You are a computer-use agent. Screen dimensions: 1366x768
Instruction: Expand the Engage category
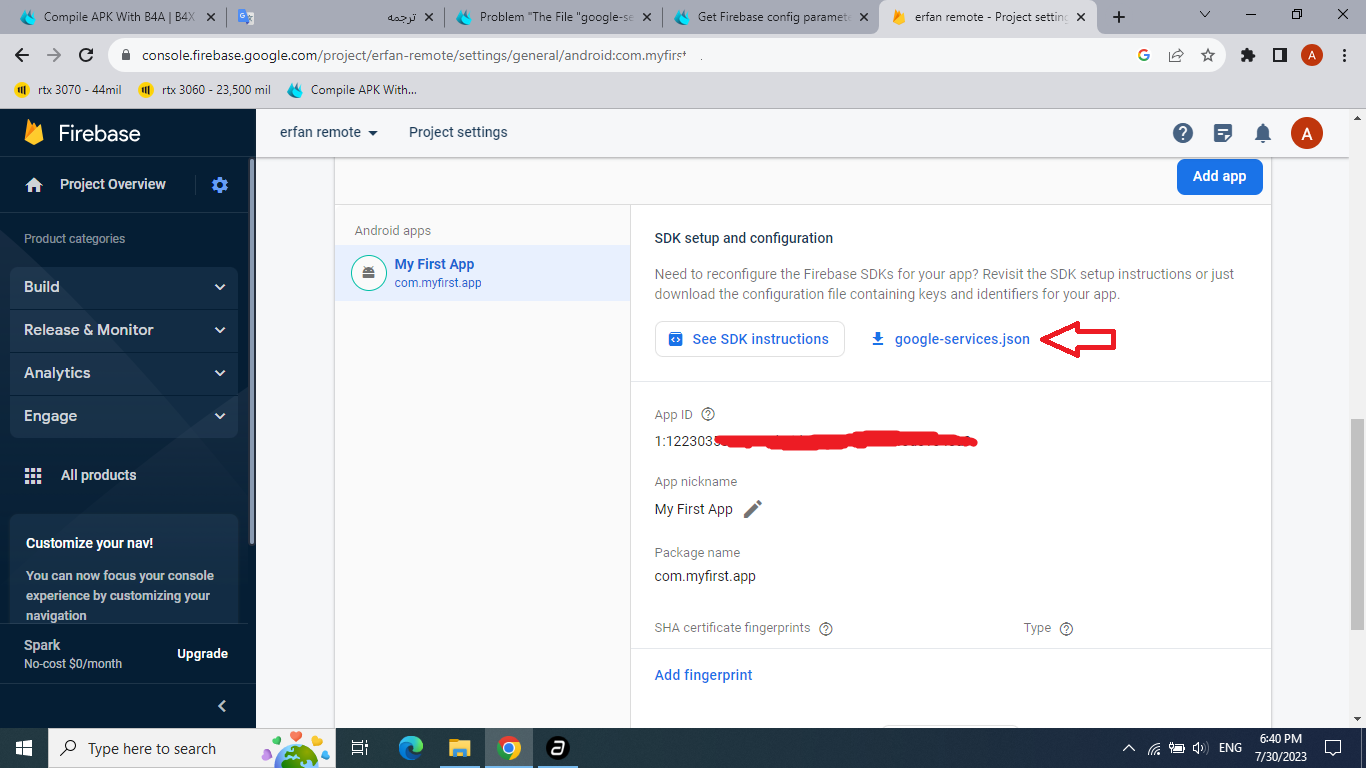click(x=124, y=416)
